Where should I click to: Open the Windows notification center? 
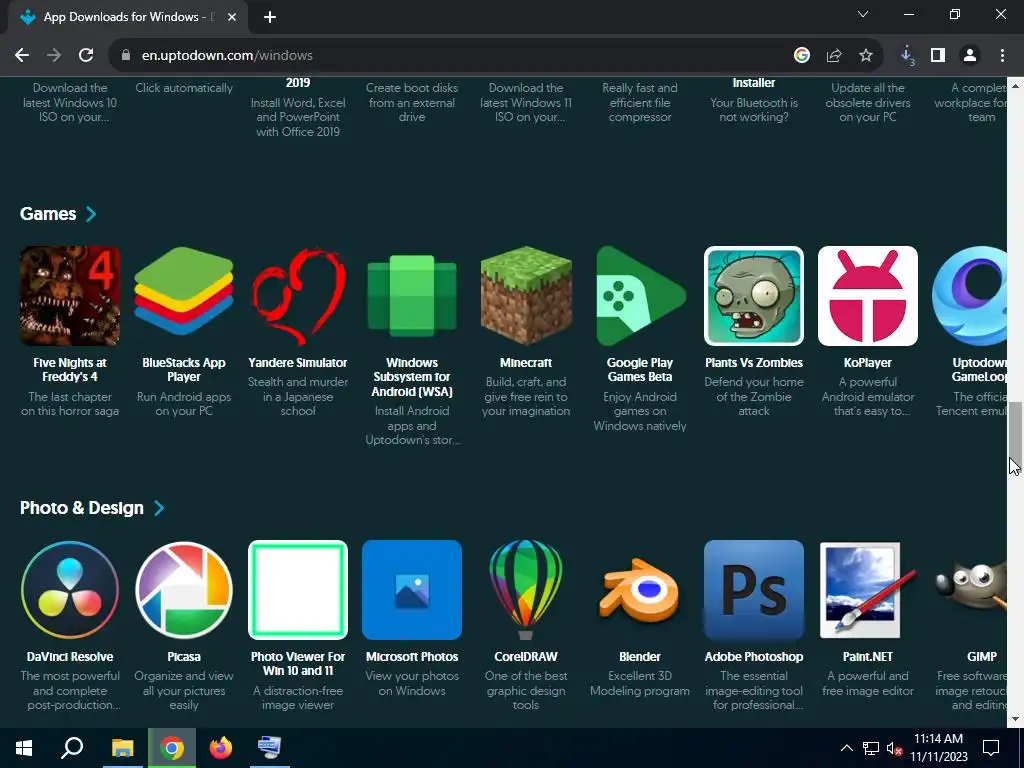click(x=991, y=748)
